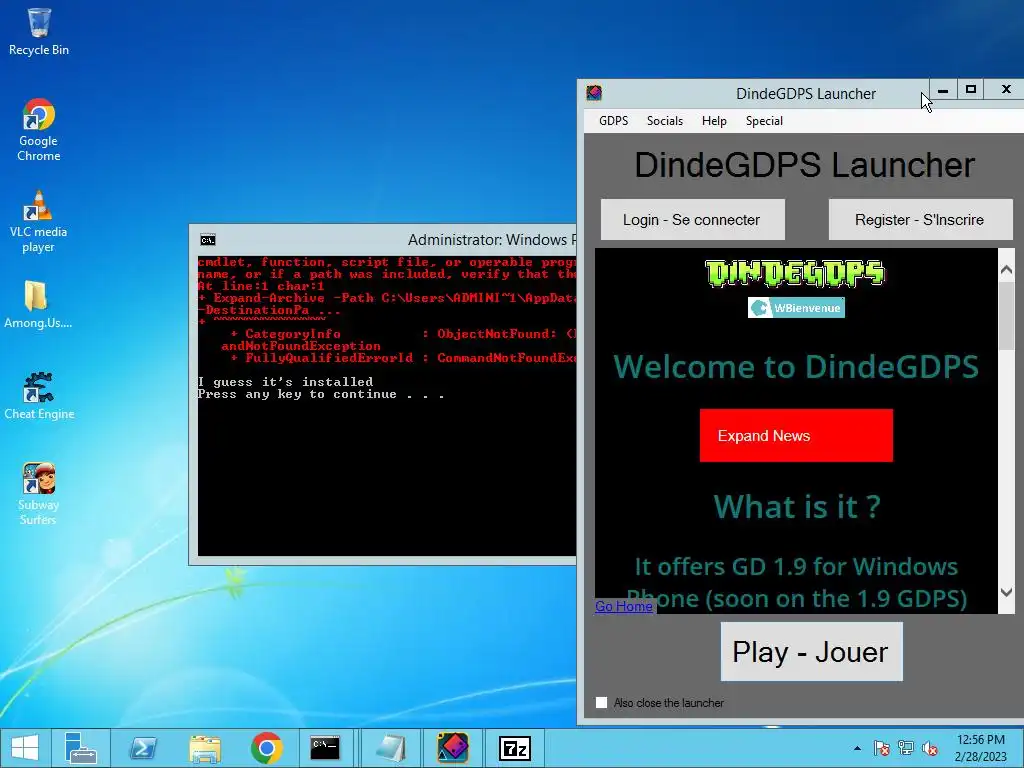This screenshot has height=768, width=1024.
Task: Click the DindeGDPS Launcher title bar icon
Action: tap(594, 93)
